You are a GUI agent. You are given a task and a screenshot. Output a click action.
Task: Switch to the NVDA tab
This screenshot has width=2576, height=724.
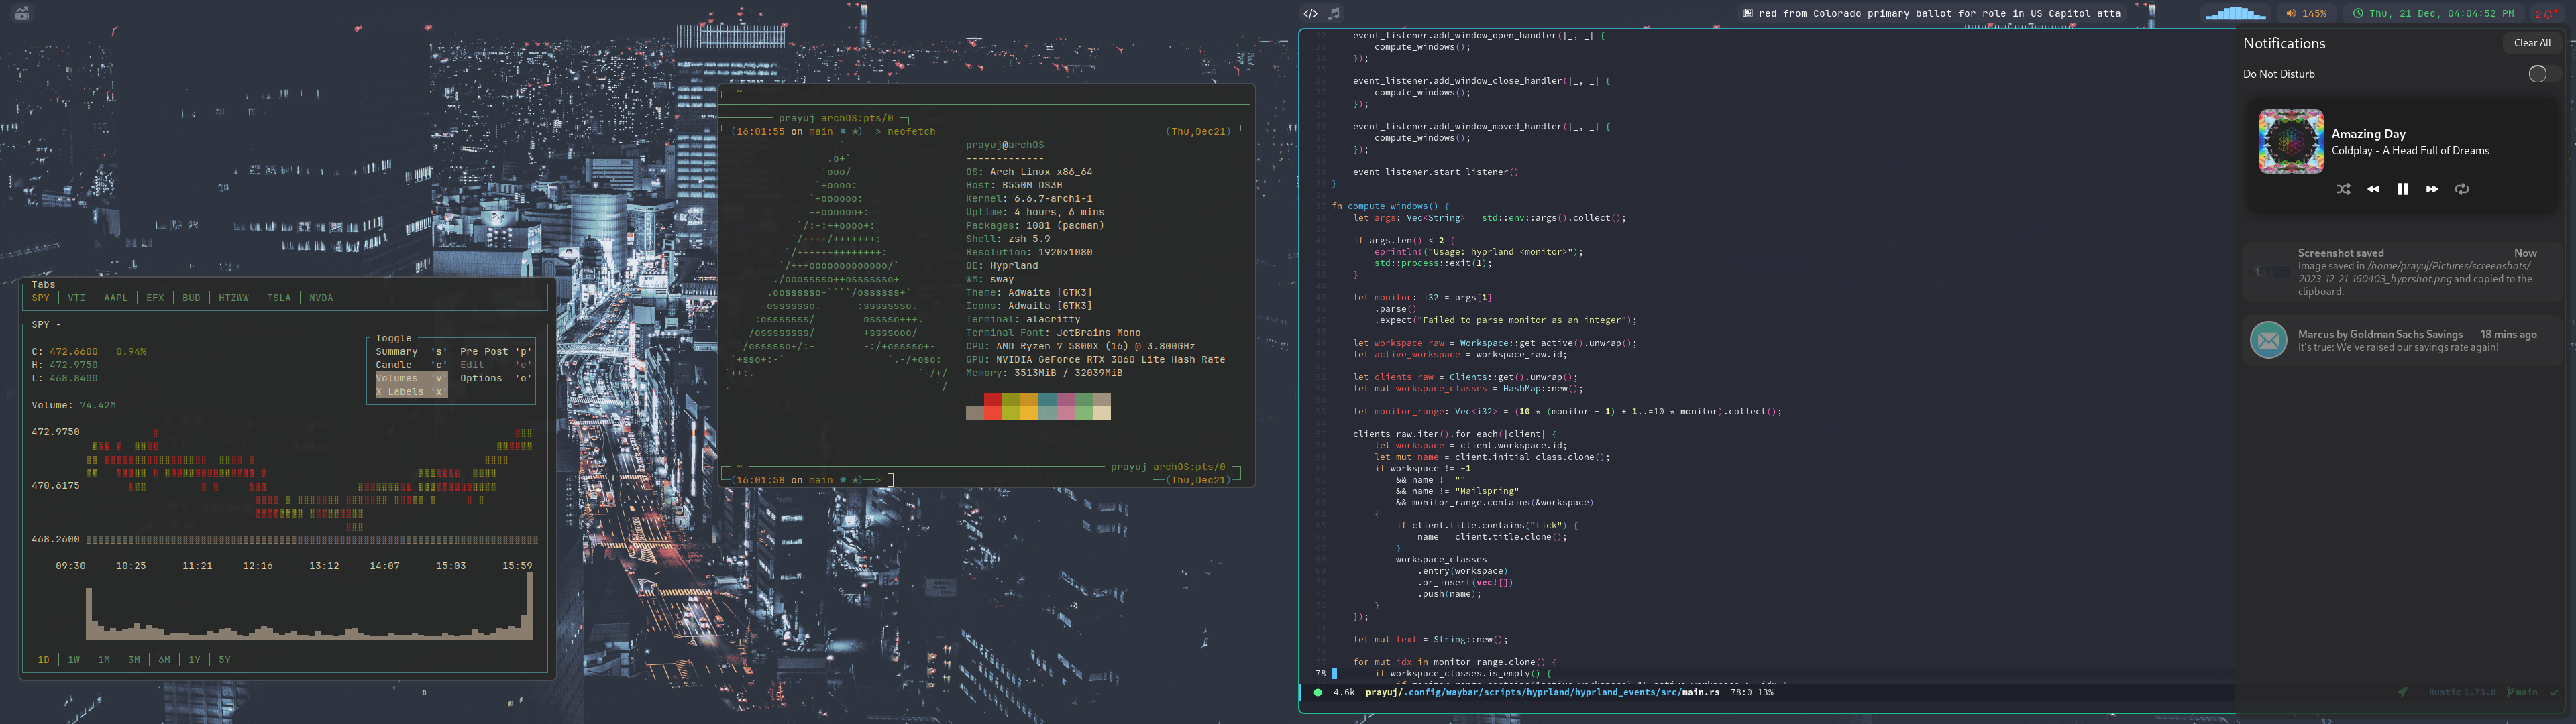pyautogui.click(x=321, y=298)
